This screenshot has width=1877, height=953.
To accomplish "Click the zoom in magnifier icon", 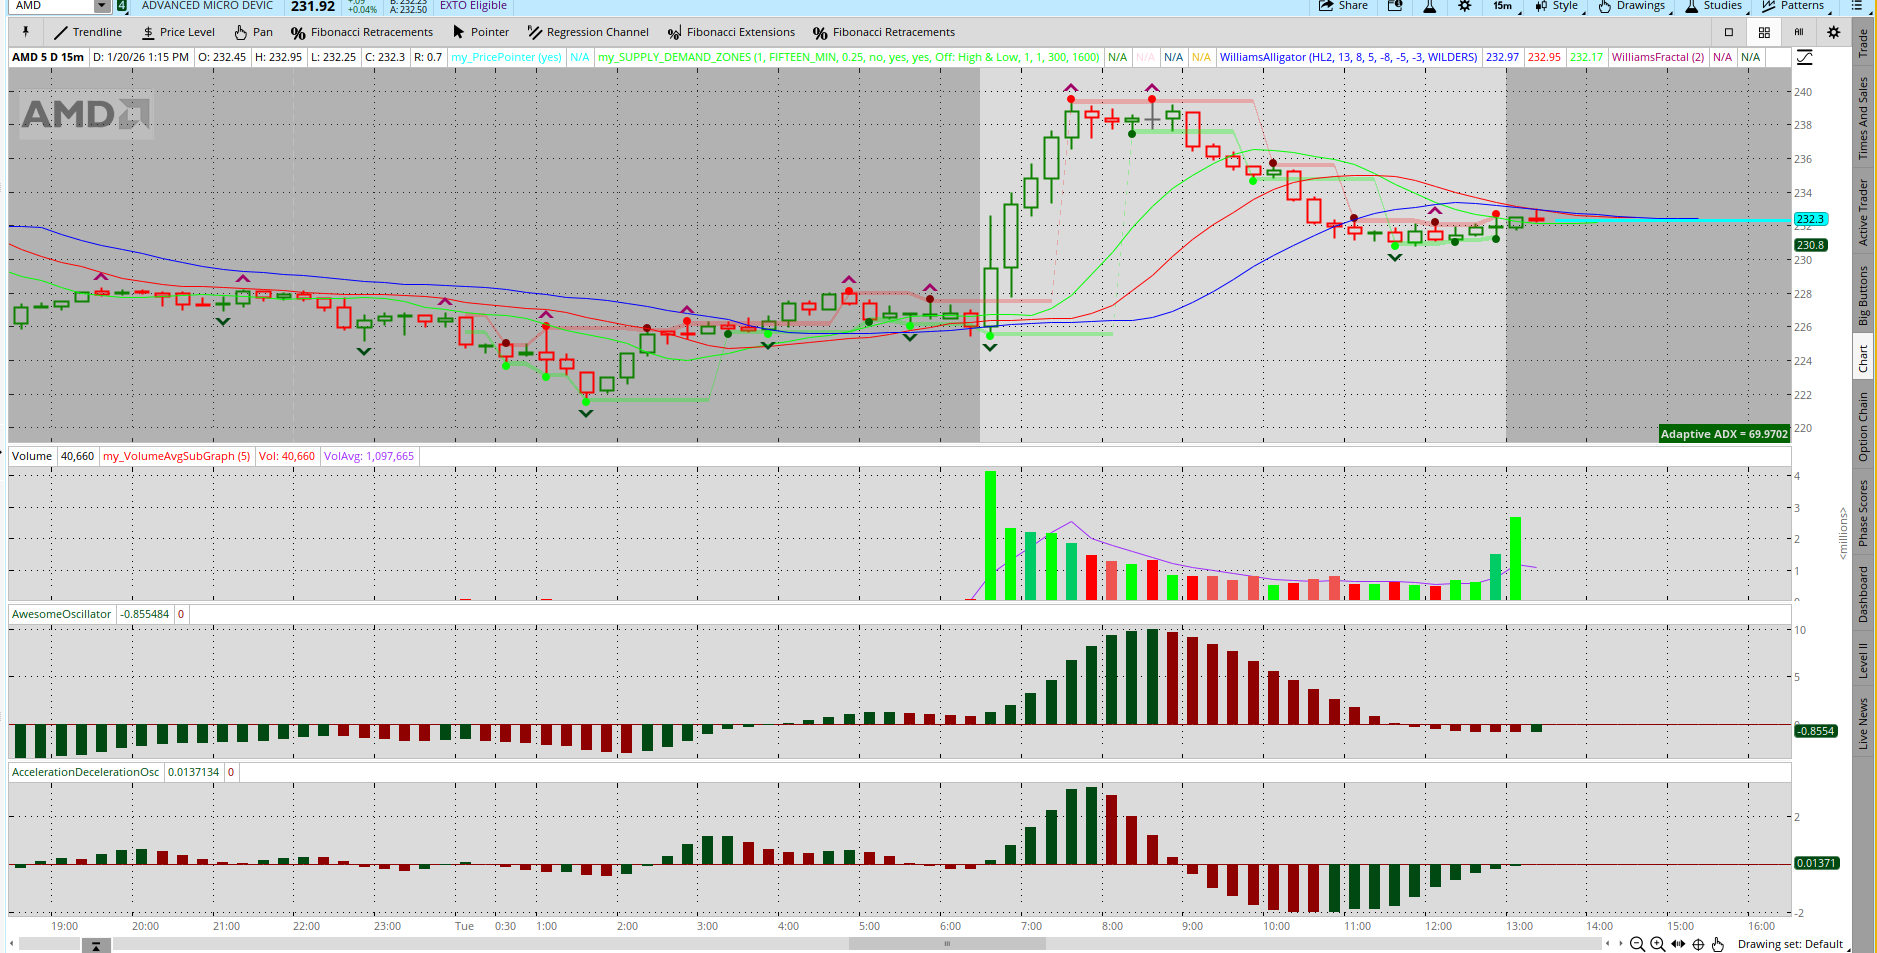I will click(x=1657, y=944).
